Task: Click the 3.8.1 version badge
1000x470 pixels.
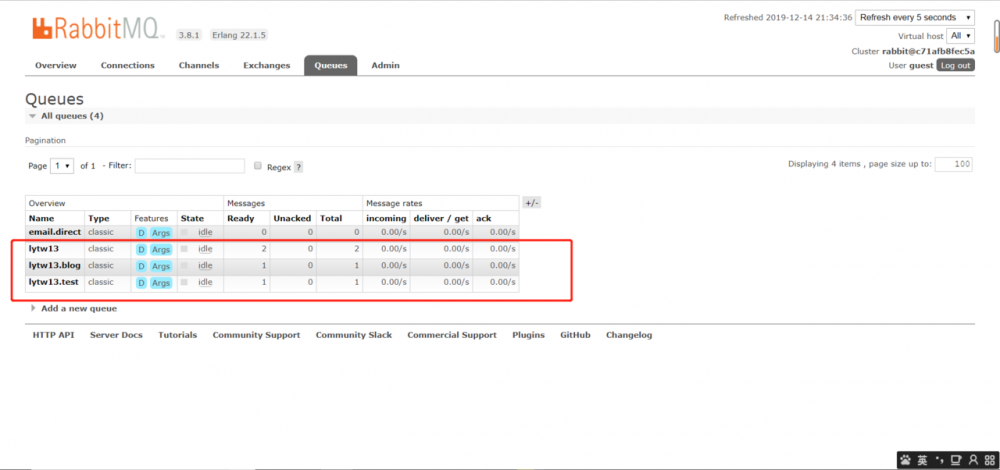Action: click(x=189, y=35)
